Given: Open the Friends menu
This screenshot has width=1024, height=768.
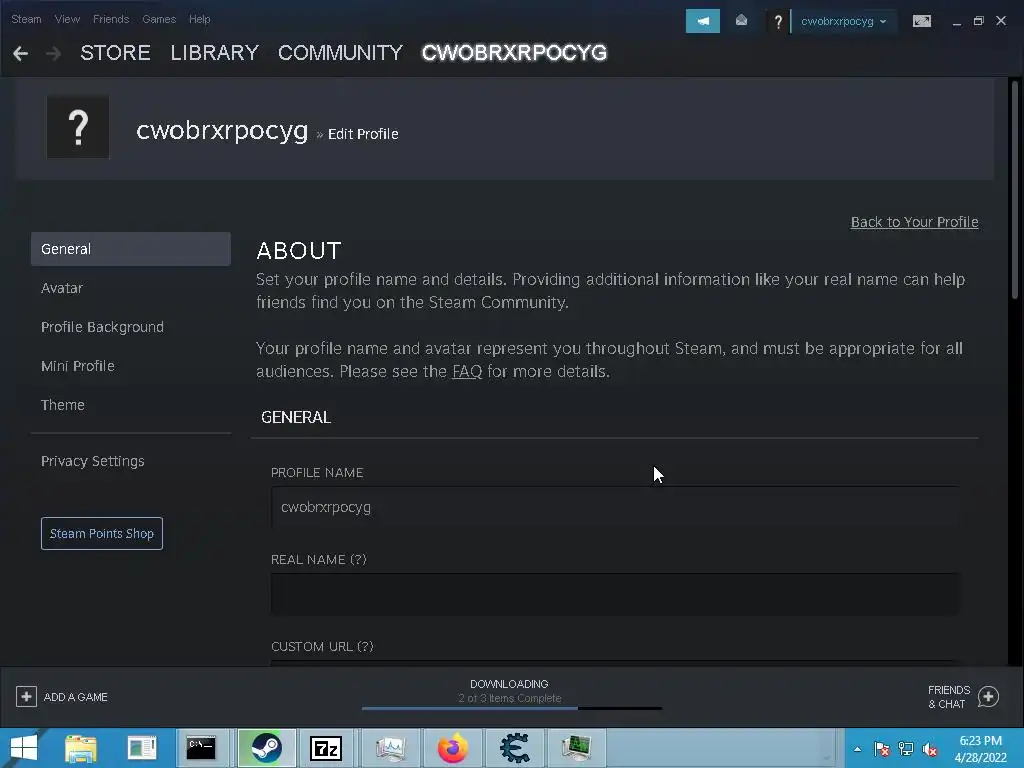Looking at the screenshot, I should tap(111, 19).
